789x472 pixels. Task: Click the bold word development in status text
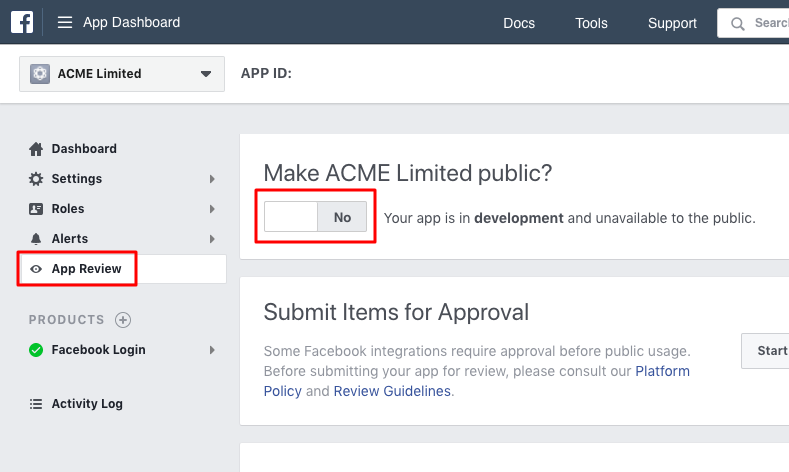coord(519,218)
